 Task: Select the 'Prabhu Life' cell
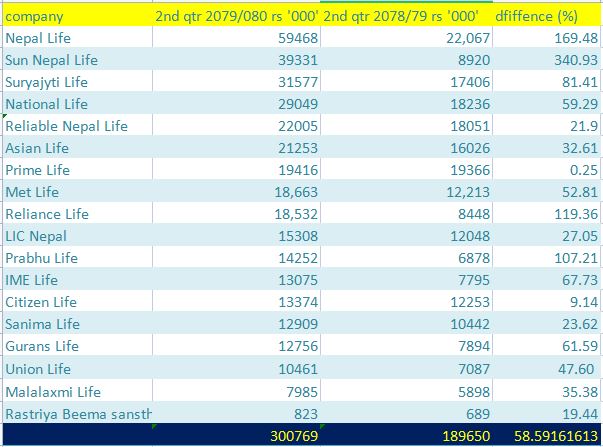coord(77,257)
